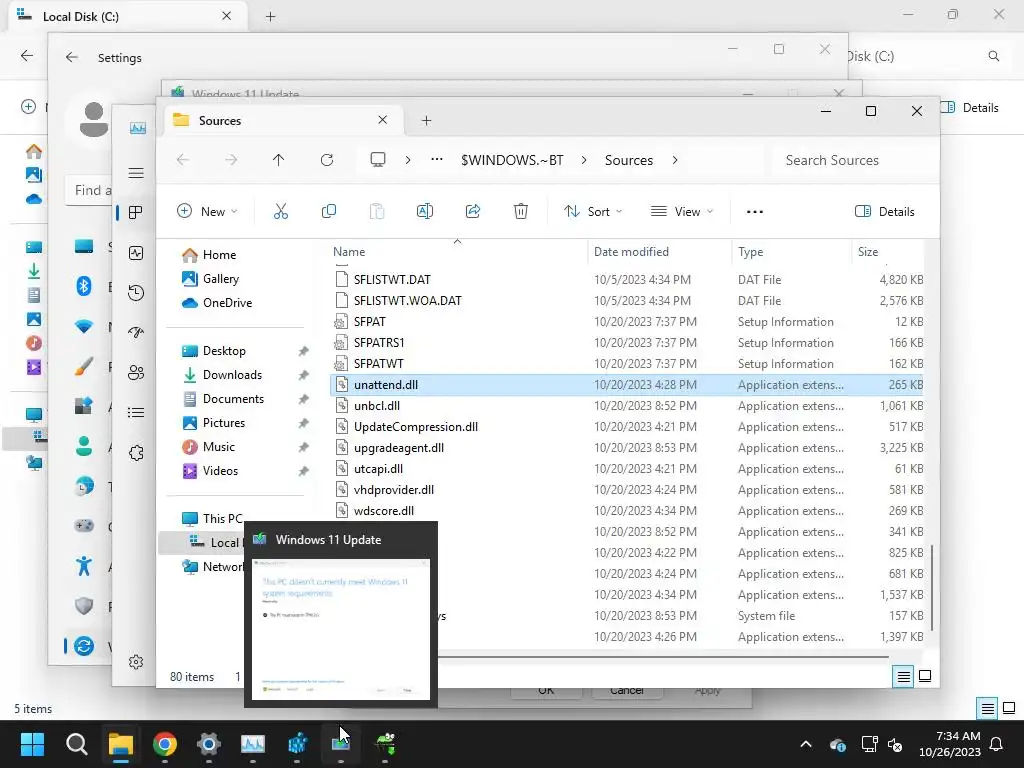Toggle Details pane in Sources window
This screenshot has width=1024, height=768.
[885, 212]
